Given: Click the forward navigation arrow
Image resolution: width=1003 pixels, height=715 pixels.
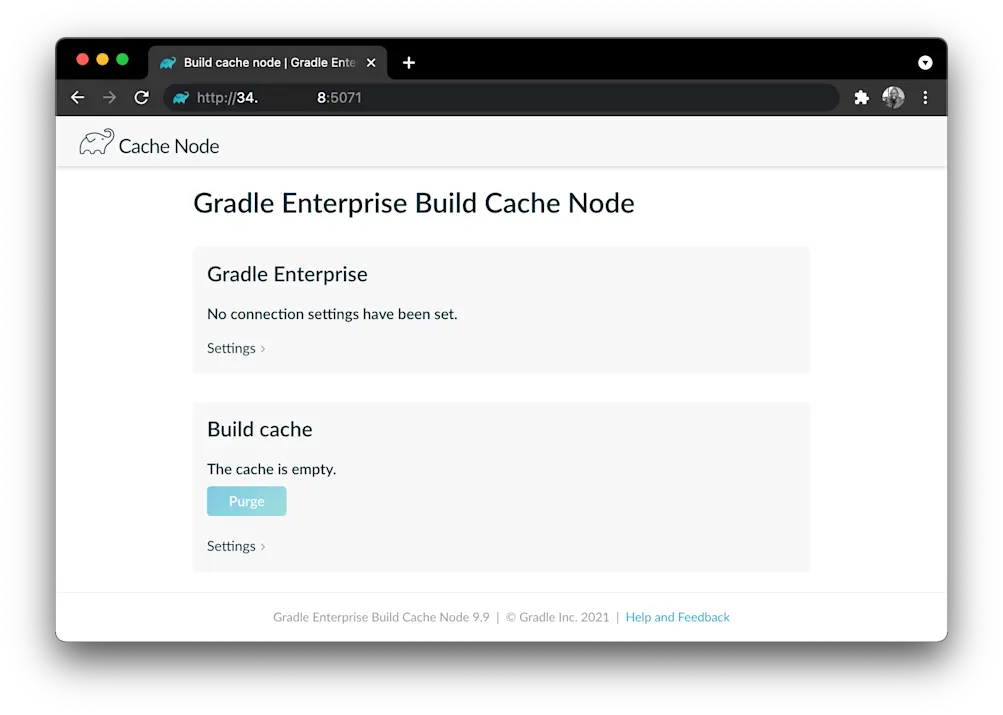Looking at the screenshot, I should 109,97.
